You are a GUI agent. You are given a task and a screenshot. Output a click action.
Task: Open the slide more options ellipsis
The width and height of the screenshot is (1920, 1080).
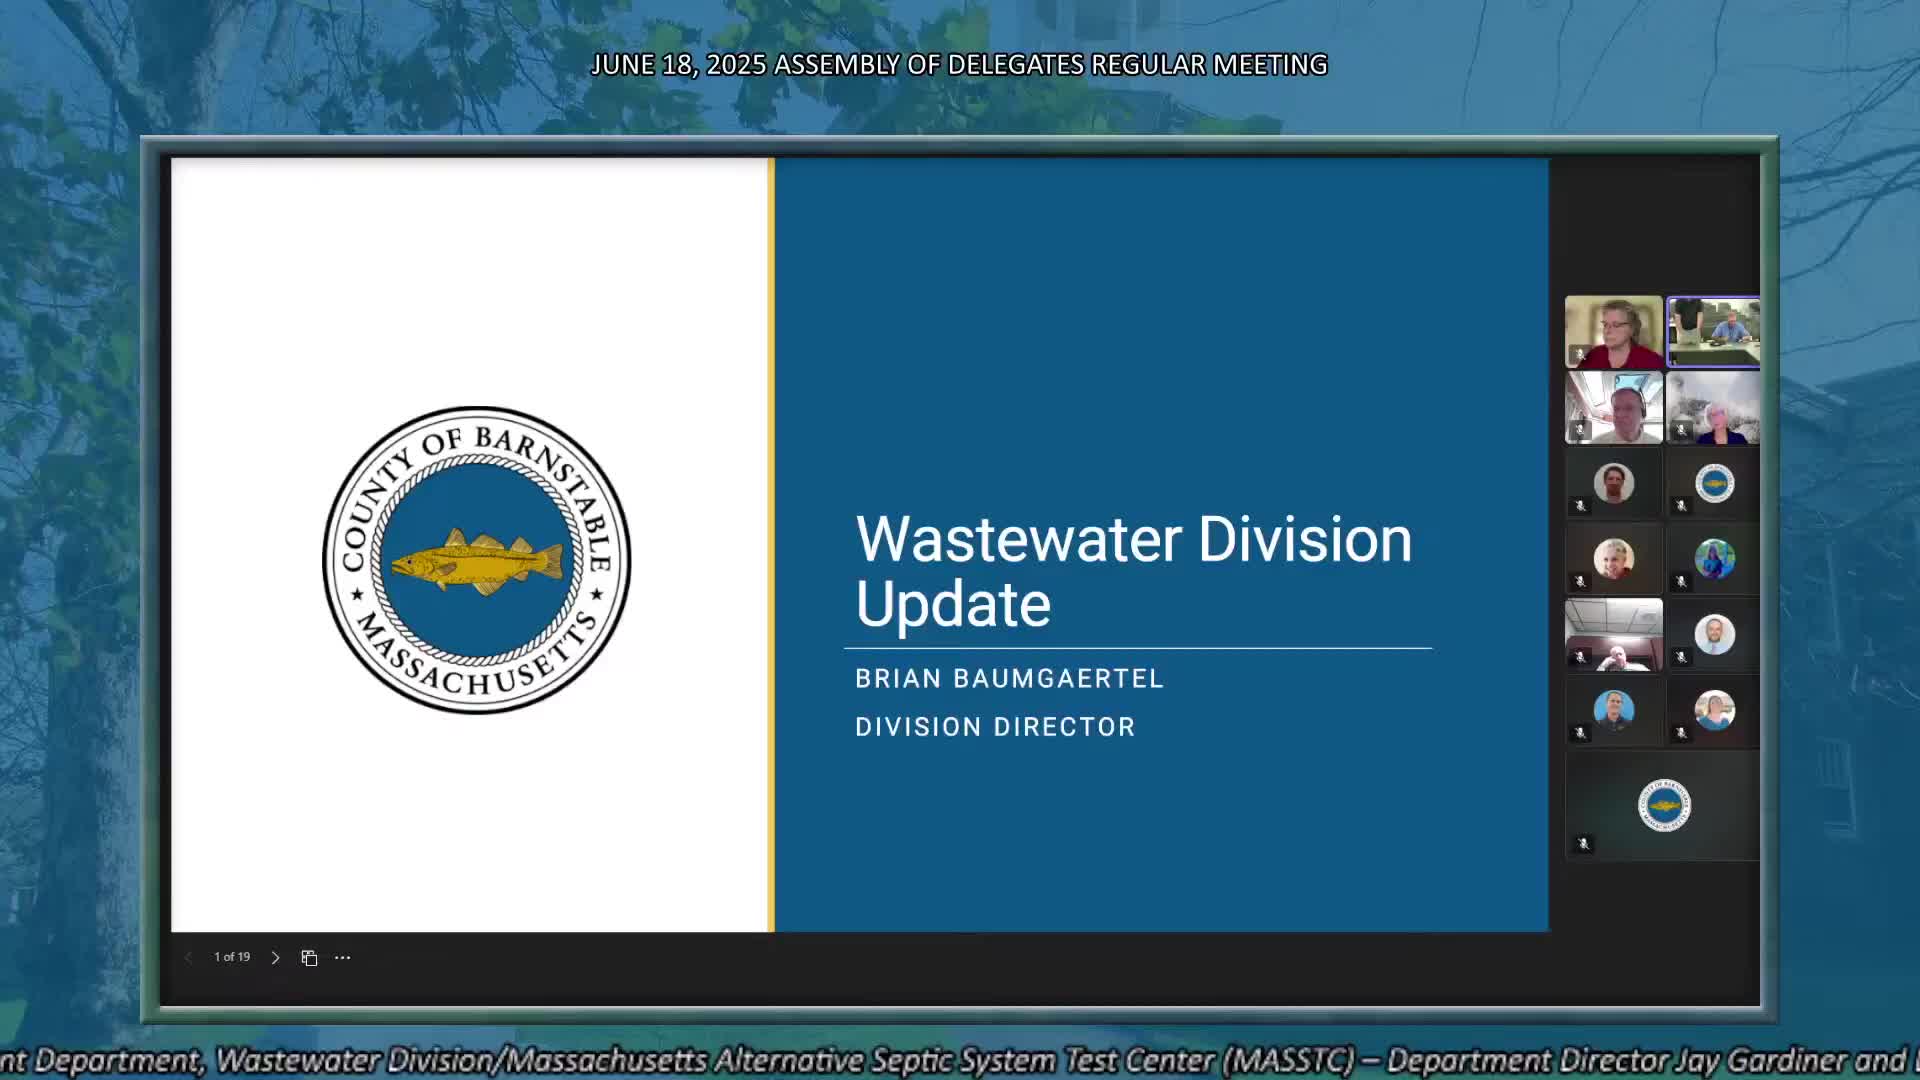pyautogui.click(x=343, y=958)
